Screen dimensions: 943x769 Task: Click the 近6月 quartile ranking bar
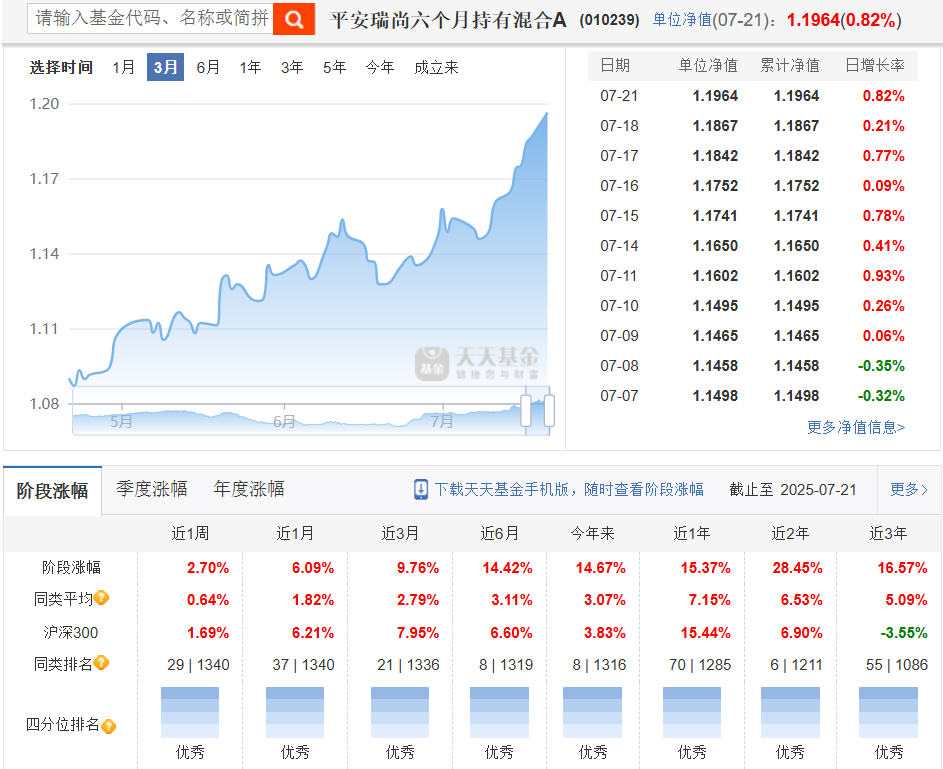[499, 712]
